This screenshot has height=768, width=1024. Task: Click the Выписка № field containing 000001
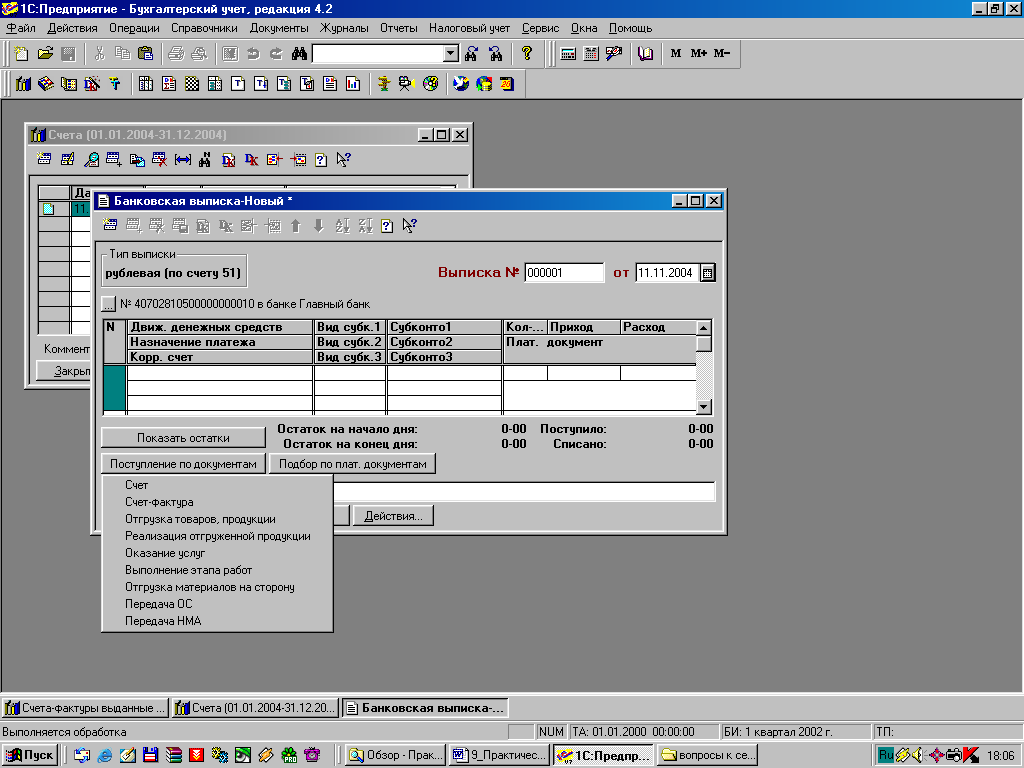(x=564, y=273)
